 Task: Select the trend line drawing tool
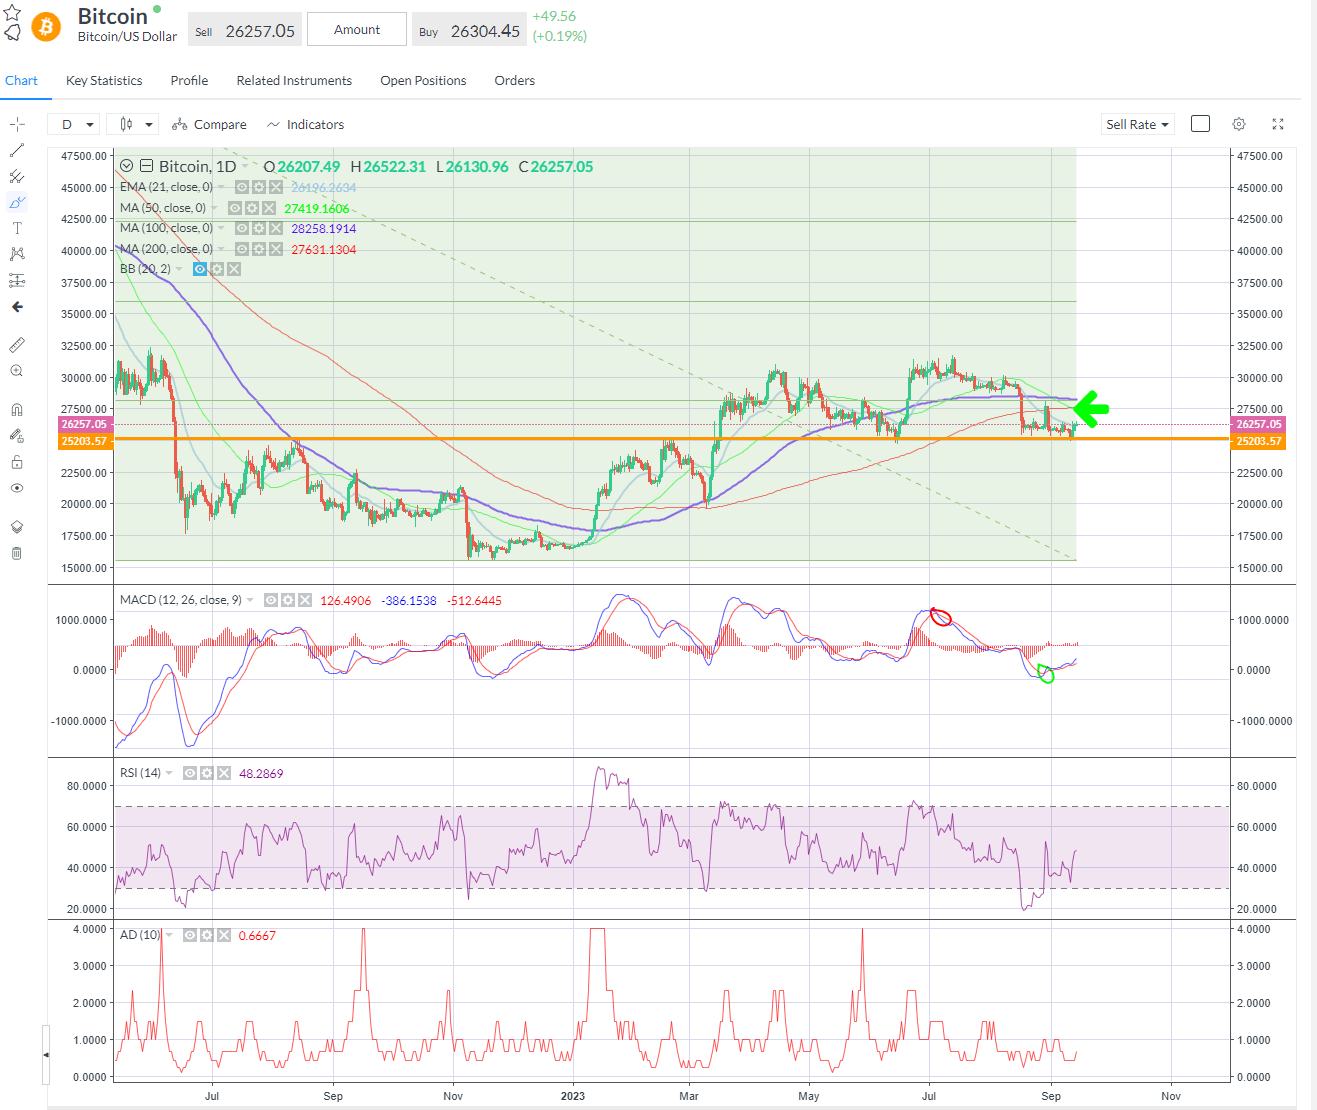[17, 150]
